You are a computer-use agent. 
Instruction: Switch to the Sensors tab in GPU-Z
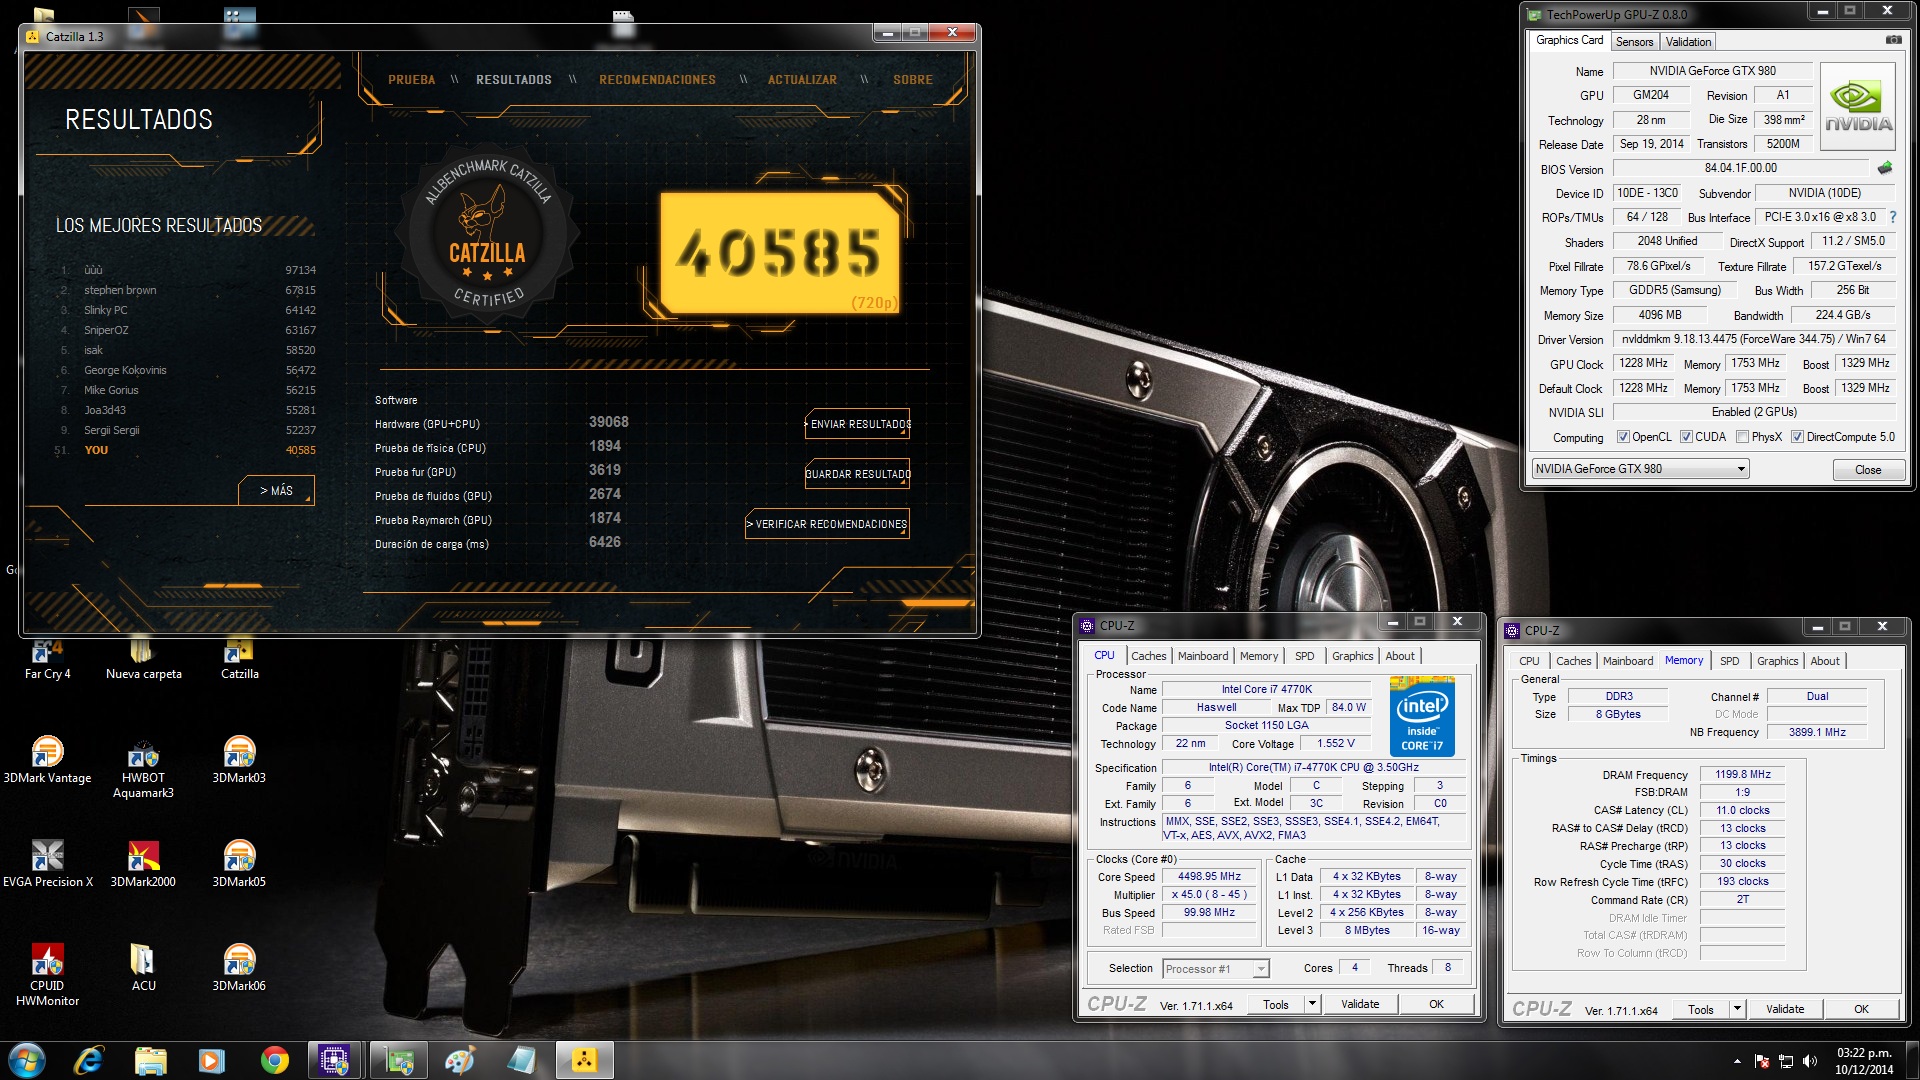(1634, 42)
